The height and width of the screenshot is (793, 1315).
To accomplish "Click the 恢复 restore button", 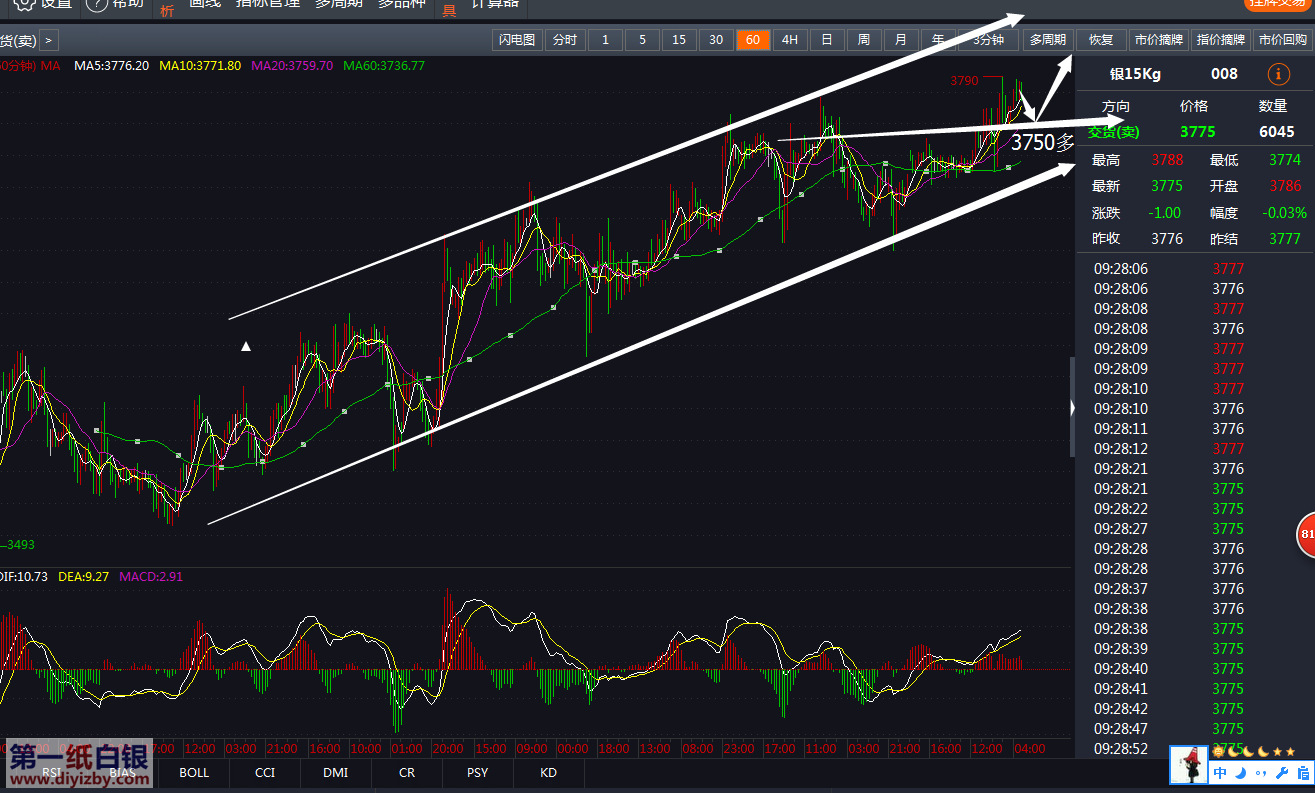I will tap(1100, 40).
